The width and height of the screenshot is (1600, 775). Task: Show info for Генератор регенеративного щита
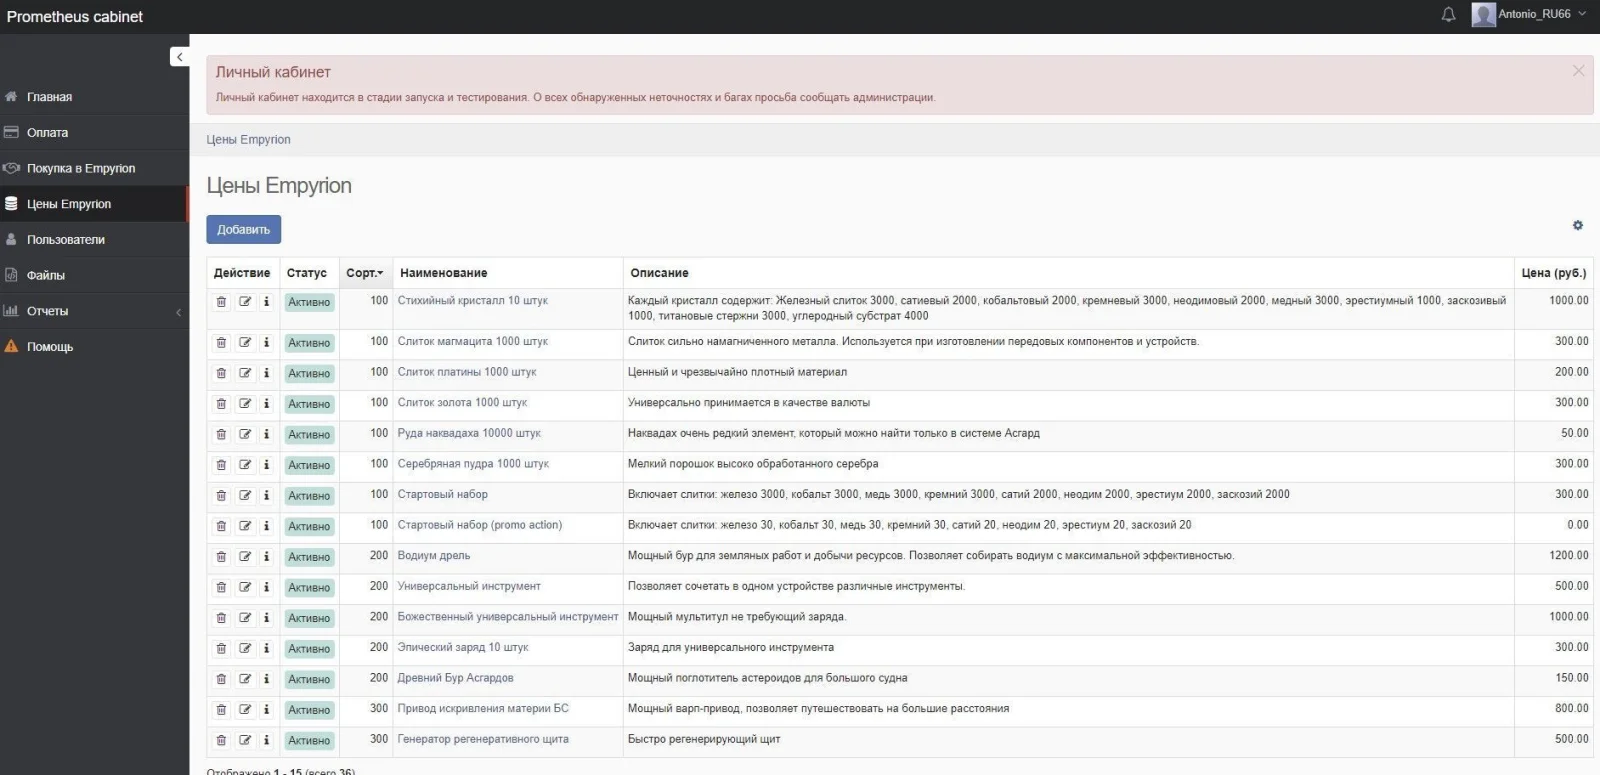click(x=266, y=741)
